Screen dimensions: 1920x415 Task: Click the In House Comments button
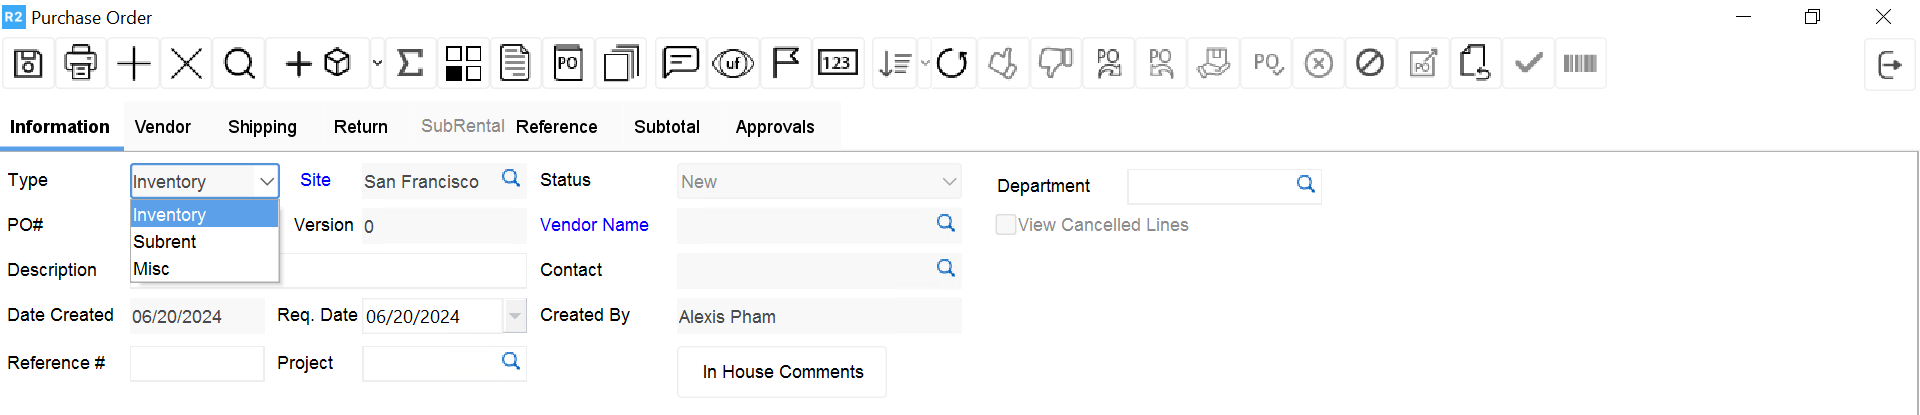[x=782, y=372]
